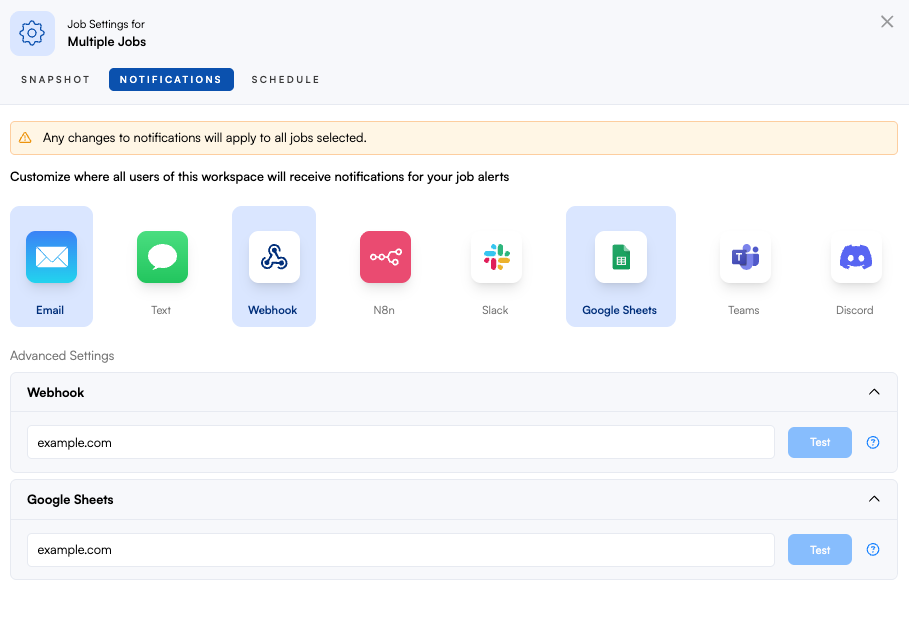This screenshot has height=641, width=909.
Task: Click the warning icon in the alert banner
Action: [x=25, y=138]
